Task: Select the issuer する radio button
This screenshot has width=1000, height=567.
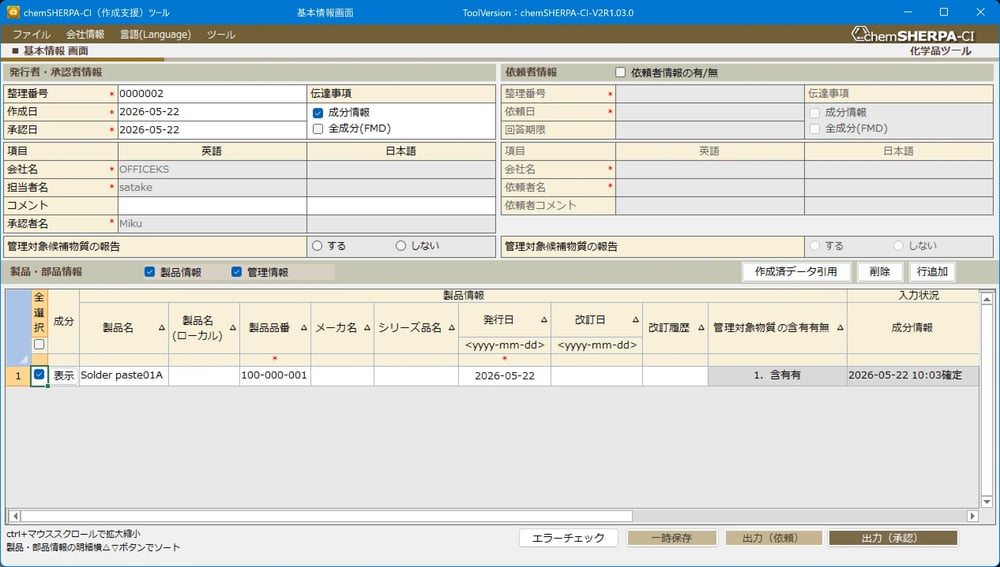Action: (x=317, y=246)
